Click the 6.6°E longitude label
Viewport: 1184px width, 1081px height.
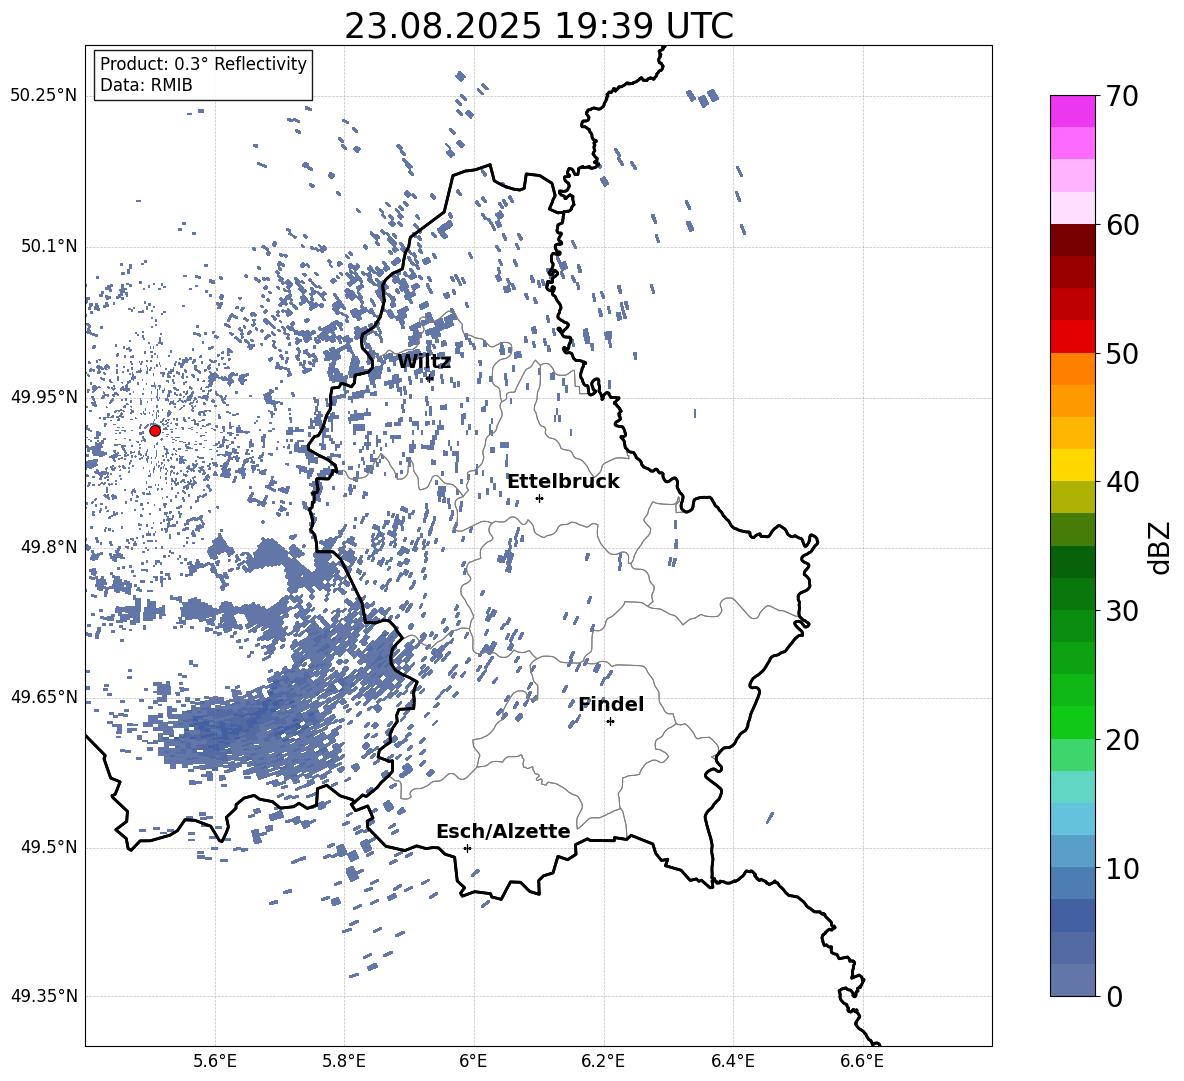click(862, 1061)
